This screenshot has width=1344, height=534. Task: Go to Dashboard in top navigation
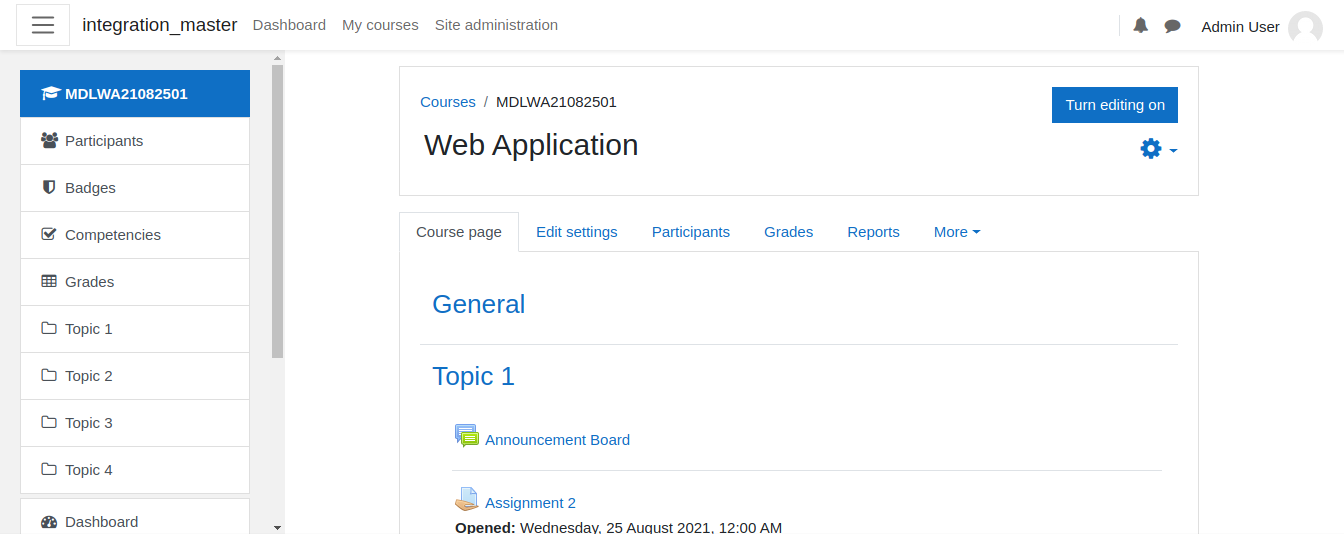[289, 25]
